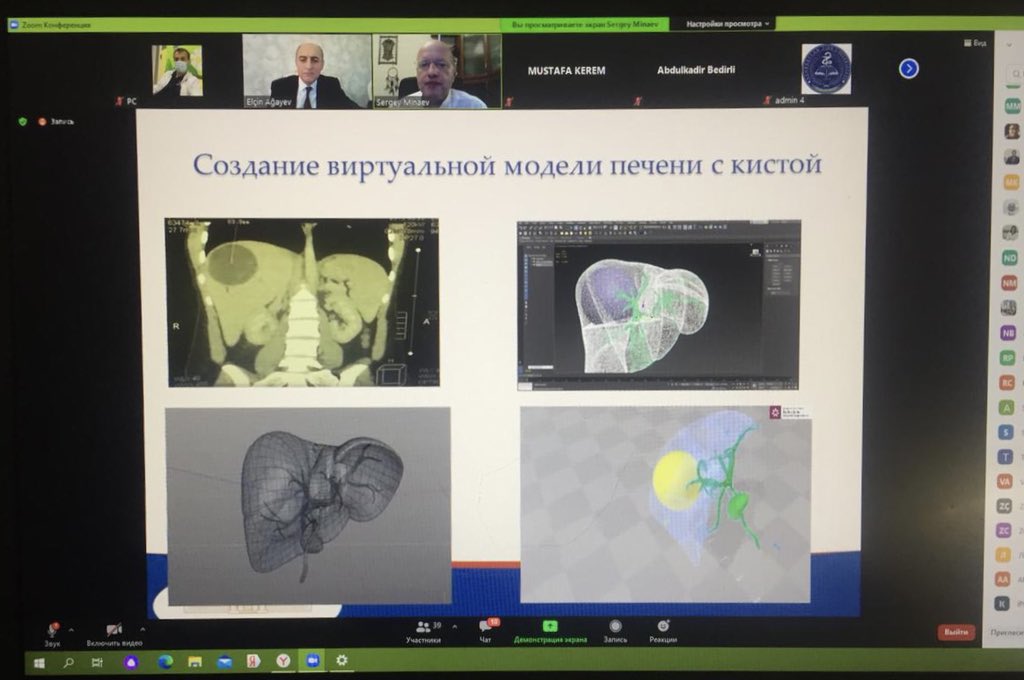The image size is (1024, 680).
Task: Open audio options arrow beside Звук
Action: tap(71, 630)
